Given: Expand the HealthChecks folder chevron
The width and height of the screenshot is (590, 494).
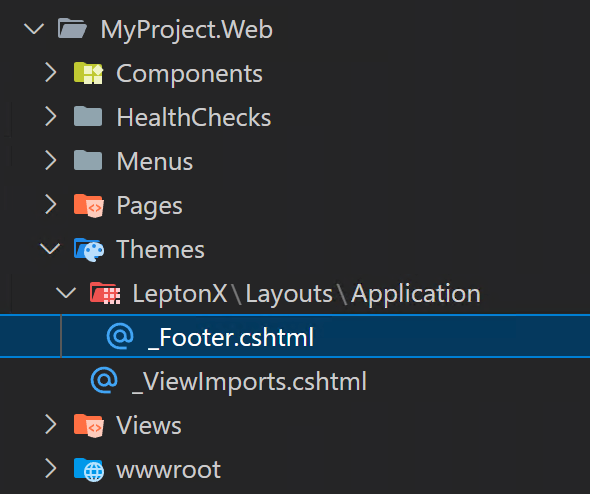Looking at the screenshot, I should coord(50,117).
